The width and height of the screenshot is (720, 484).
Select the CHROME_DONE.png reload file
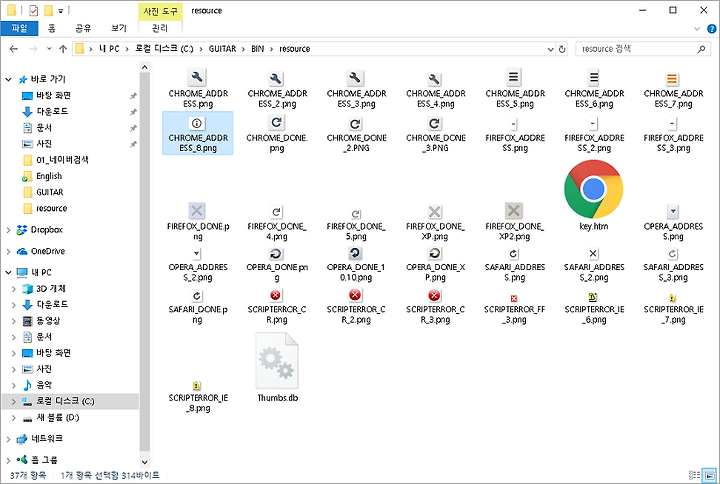coord(277,133)
